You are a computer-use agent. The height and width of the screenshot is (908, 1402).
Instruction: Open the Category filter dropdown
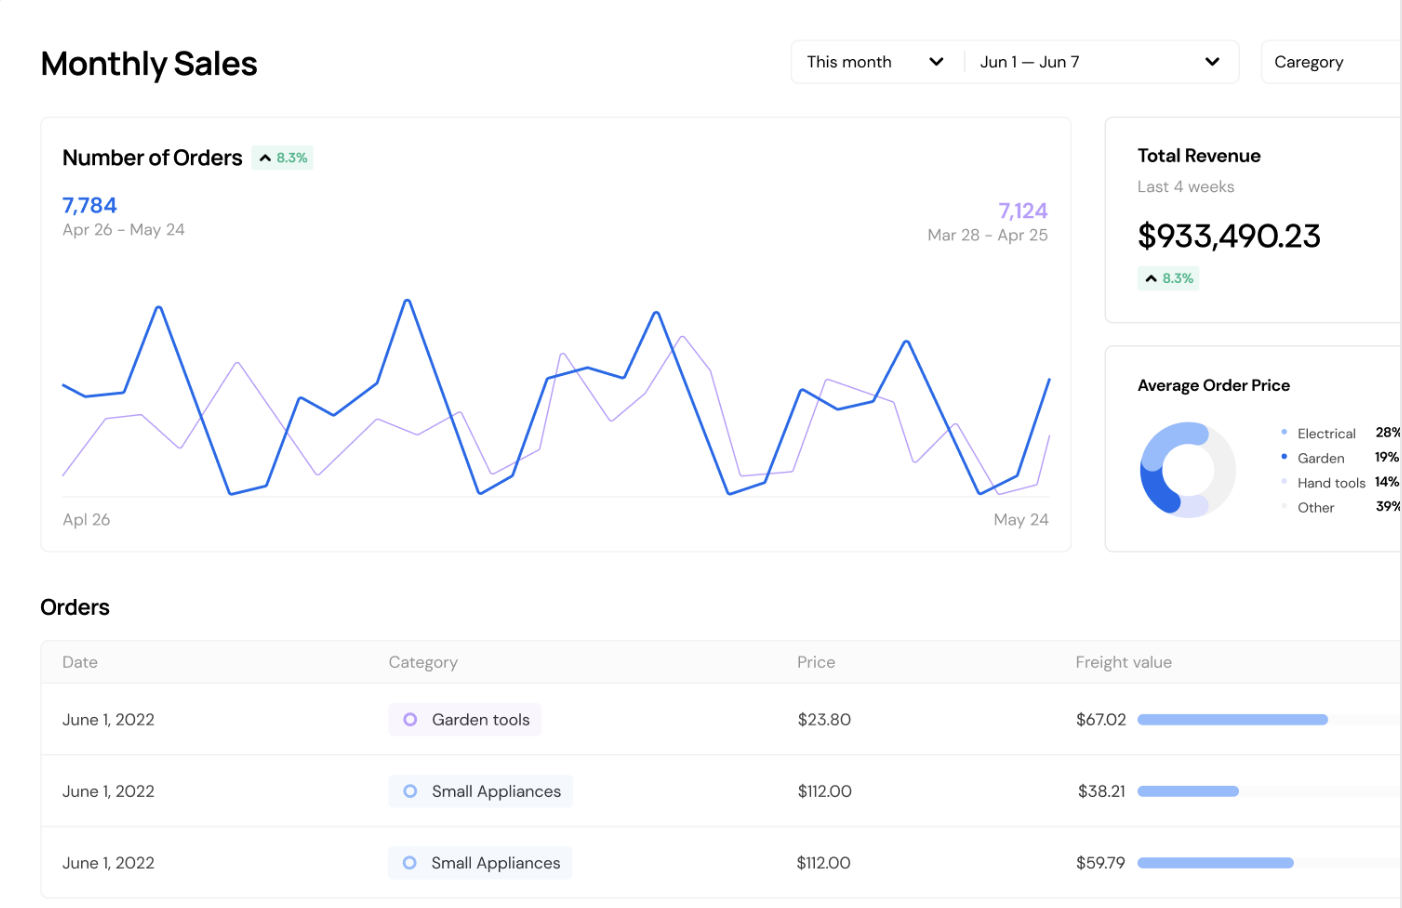coord(1330,62)
